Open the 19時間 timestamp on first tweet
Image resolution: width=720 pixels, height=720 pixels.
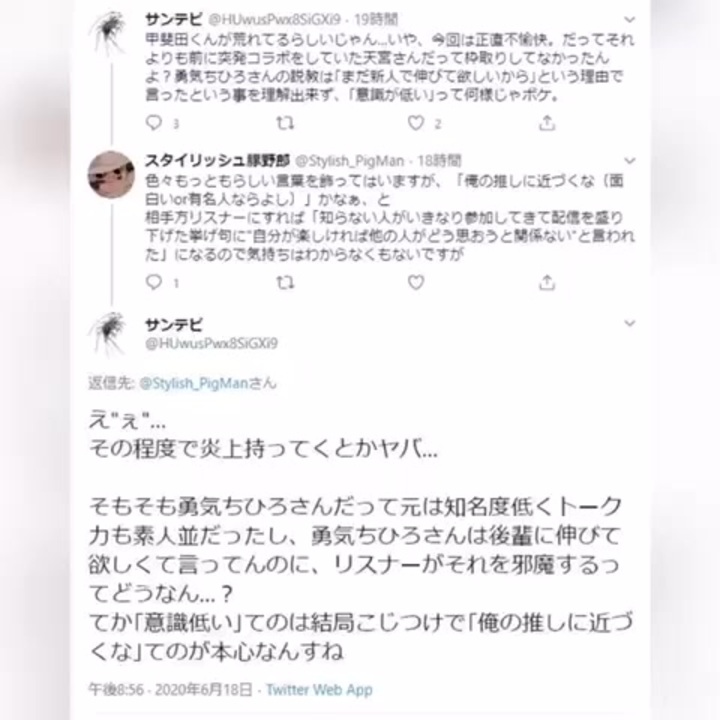pos(376,19)
